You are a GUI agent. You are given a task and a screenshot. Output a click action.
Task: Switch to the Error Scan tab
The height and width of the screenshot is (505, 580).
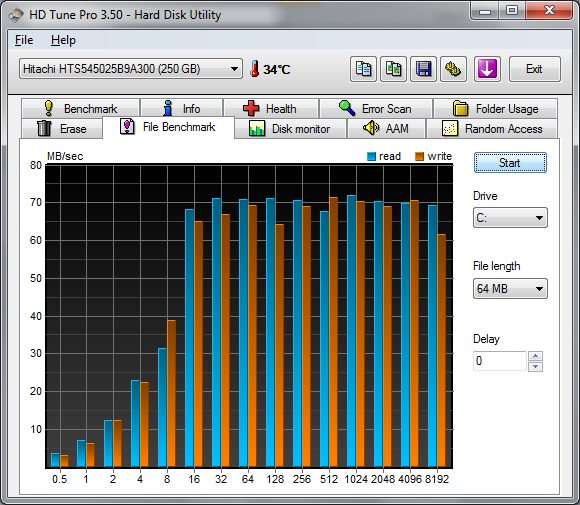tap(376, 108)
